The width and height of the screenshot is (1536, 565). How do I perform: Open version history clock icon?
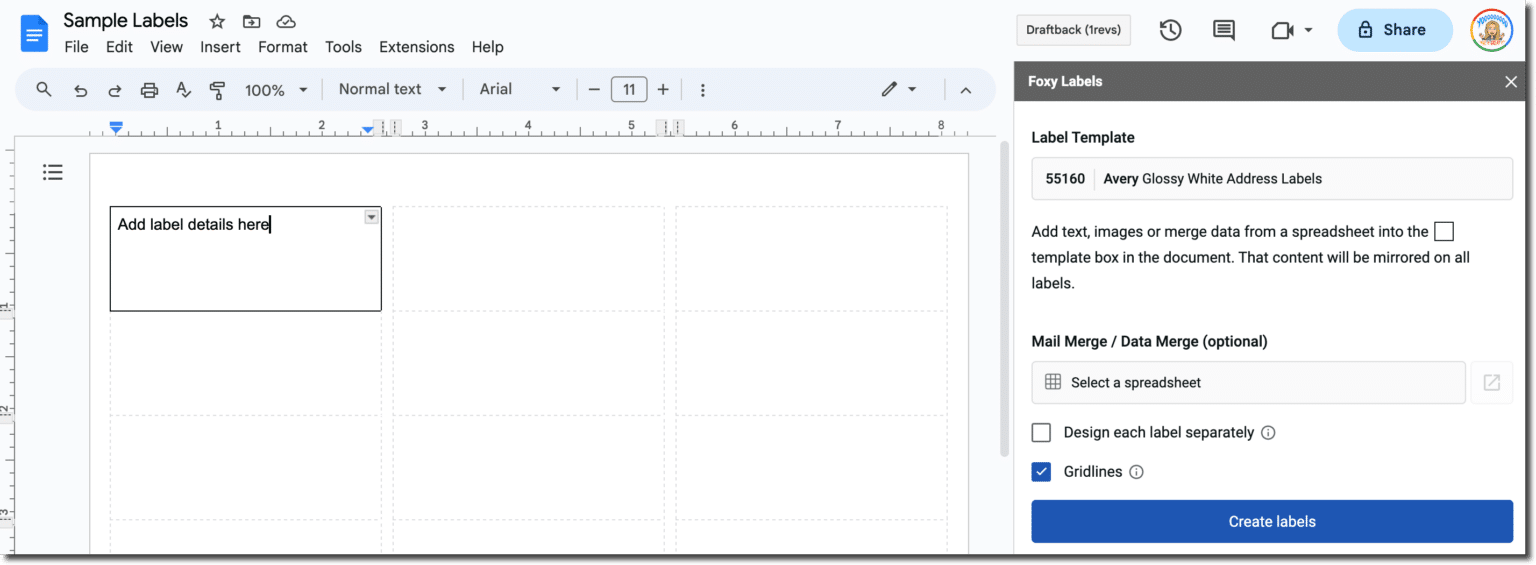tap(1170, 30)
